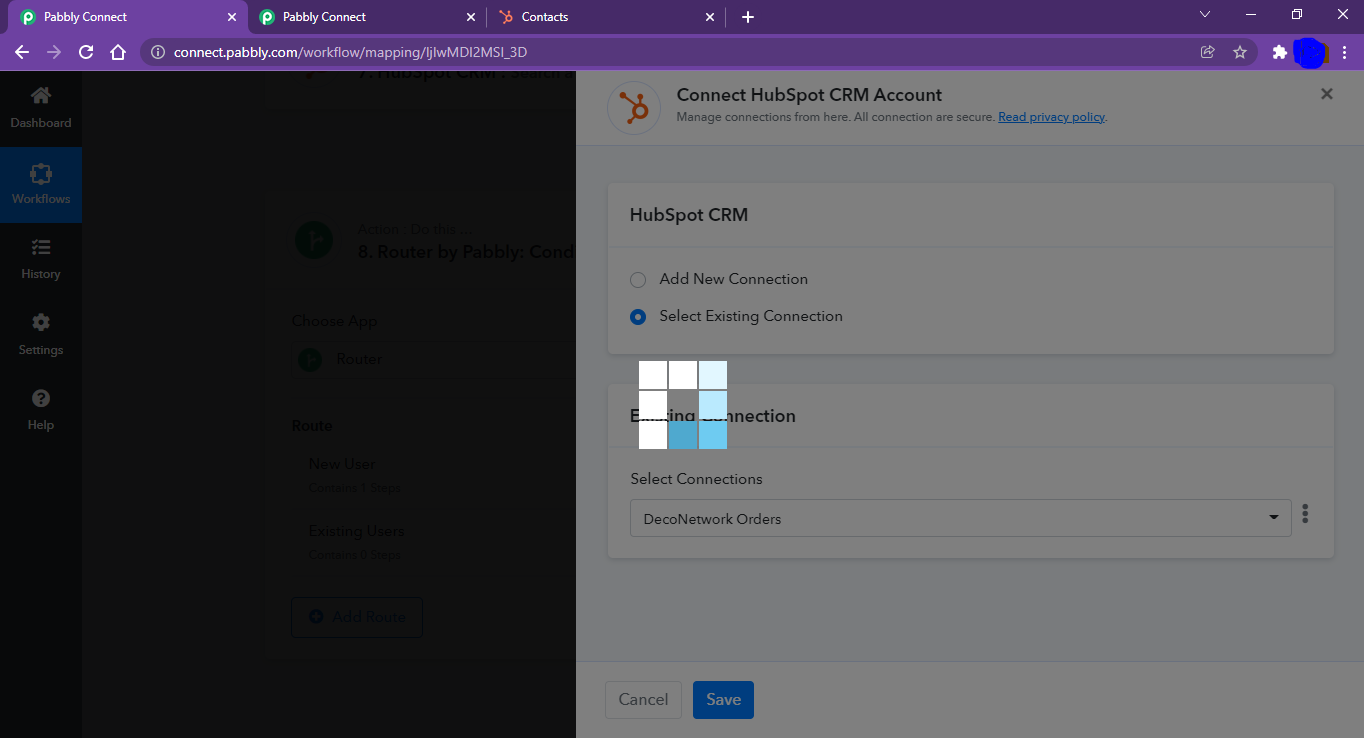The width and height of the screenshot is (1364, 738).
Task: Click the Router step circular icon
Action: [314, 240]
